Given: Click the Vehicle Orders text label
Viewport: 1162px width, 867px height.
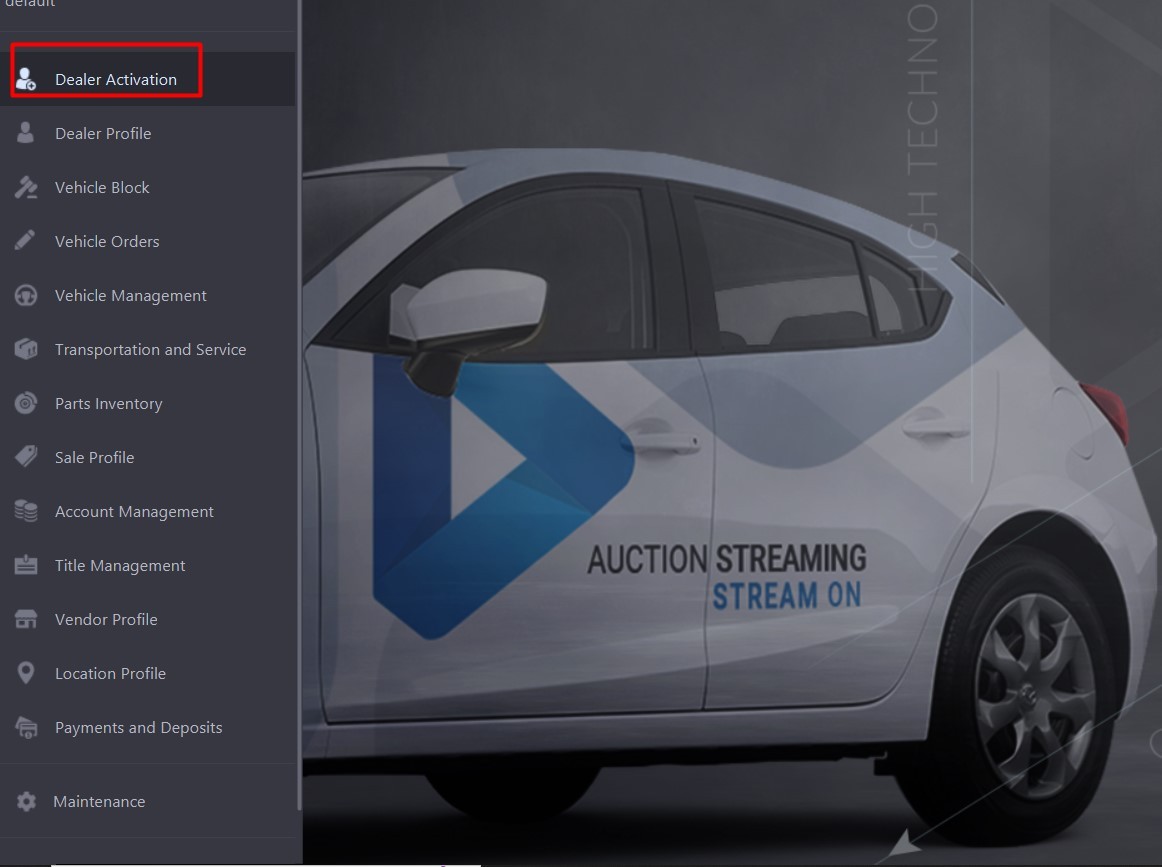Looking at the screenshot, I should coord(107,241).
